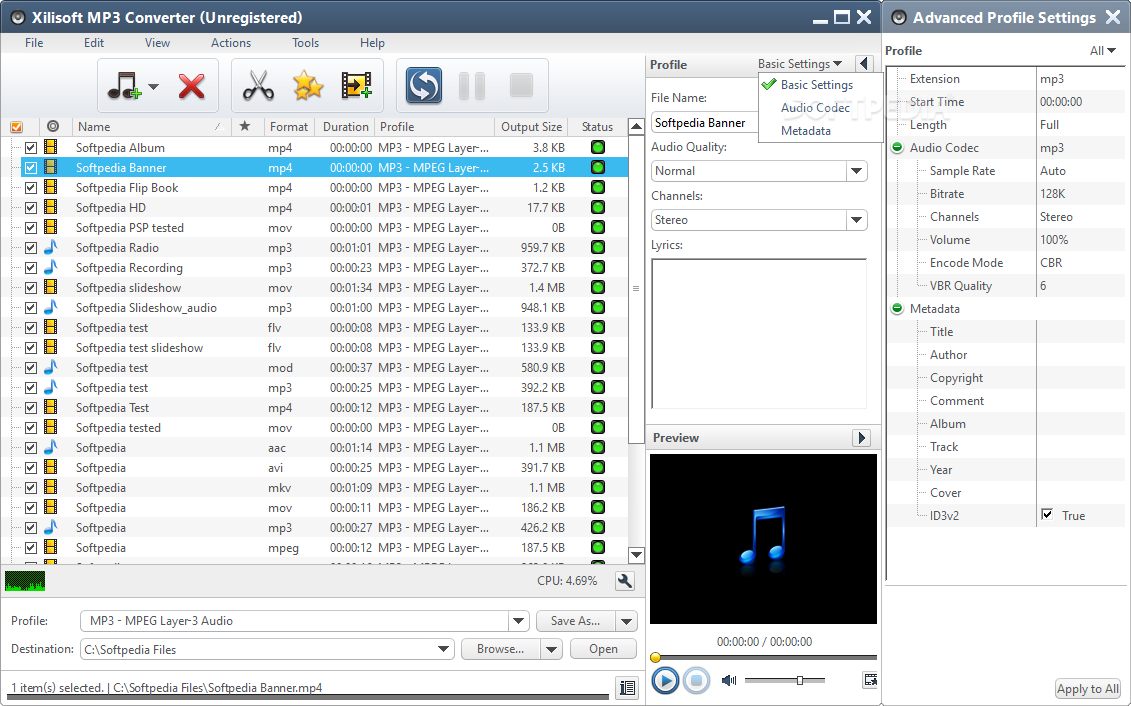The image size is (1131, 706).
Task: Click the Lyrics text area
Action: [x=759, y=334]
